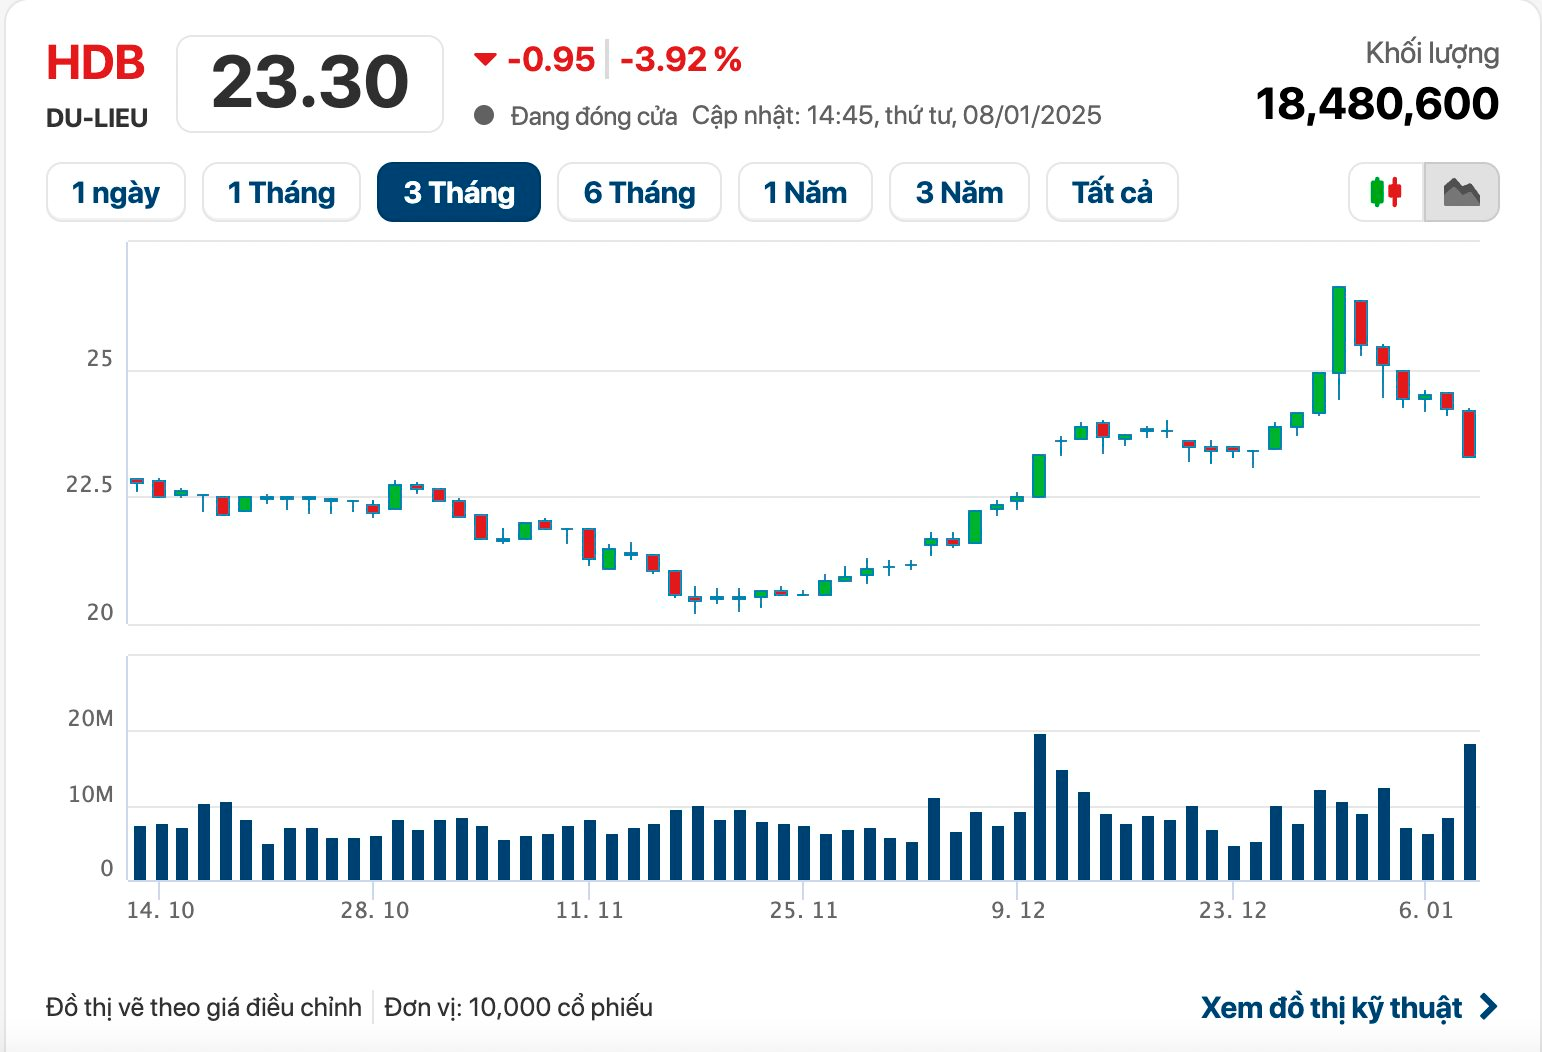Click the 25. 11 date axis label

(804, 910)
